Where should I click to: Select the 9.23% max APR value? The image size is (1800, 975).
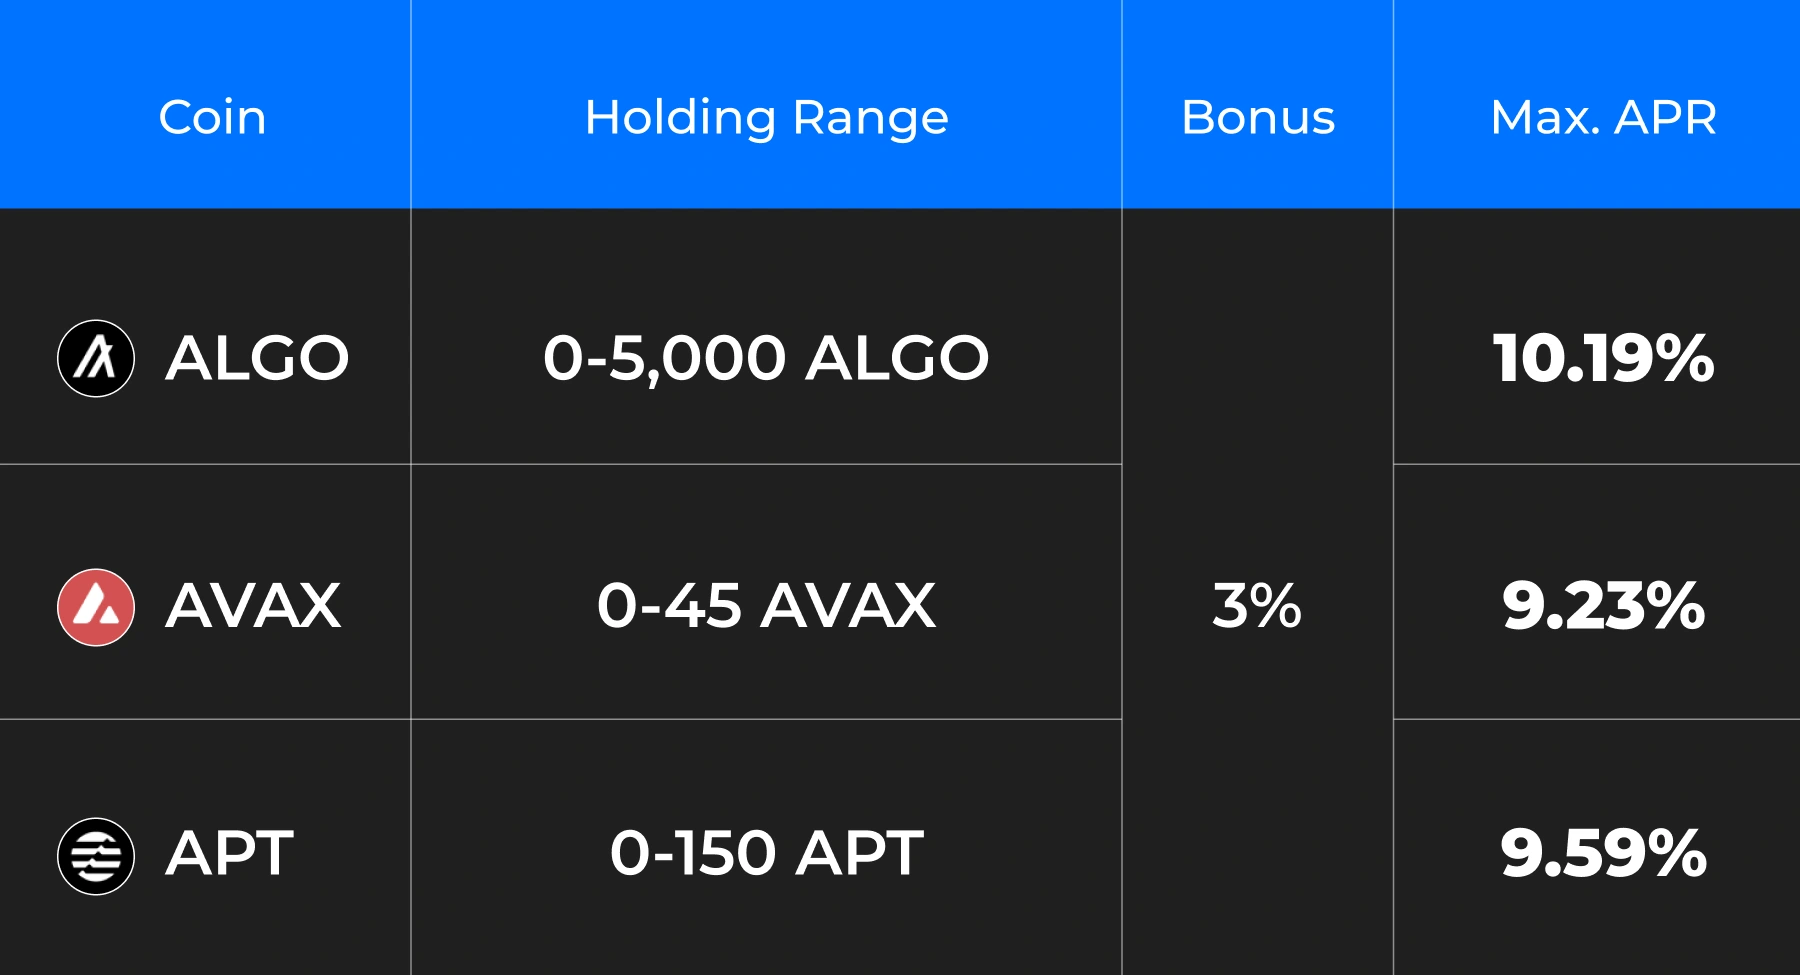tap(1603, 606)
